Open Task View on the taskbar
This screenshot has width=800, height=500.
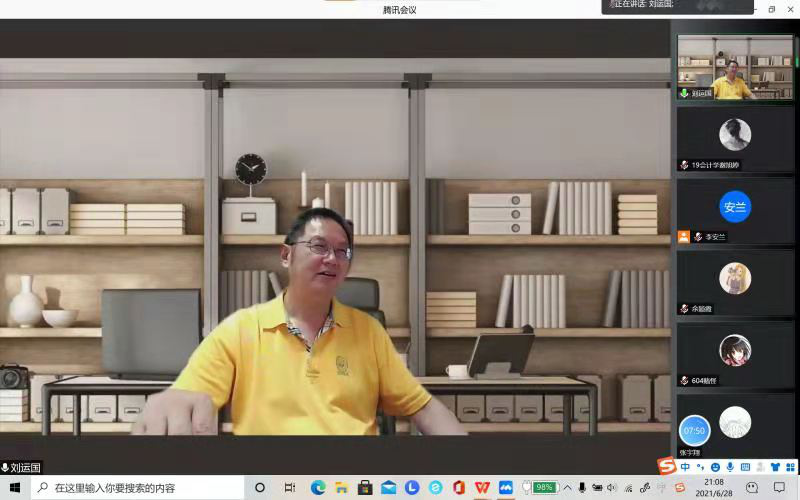click(289, 487)
